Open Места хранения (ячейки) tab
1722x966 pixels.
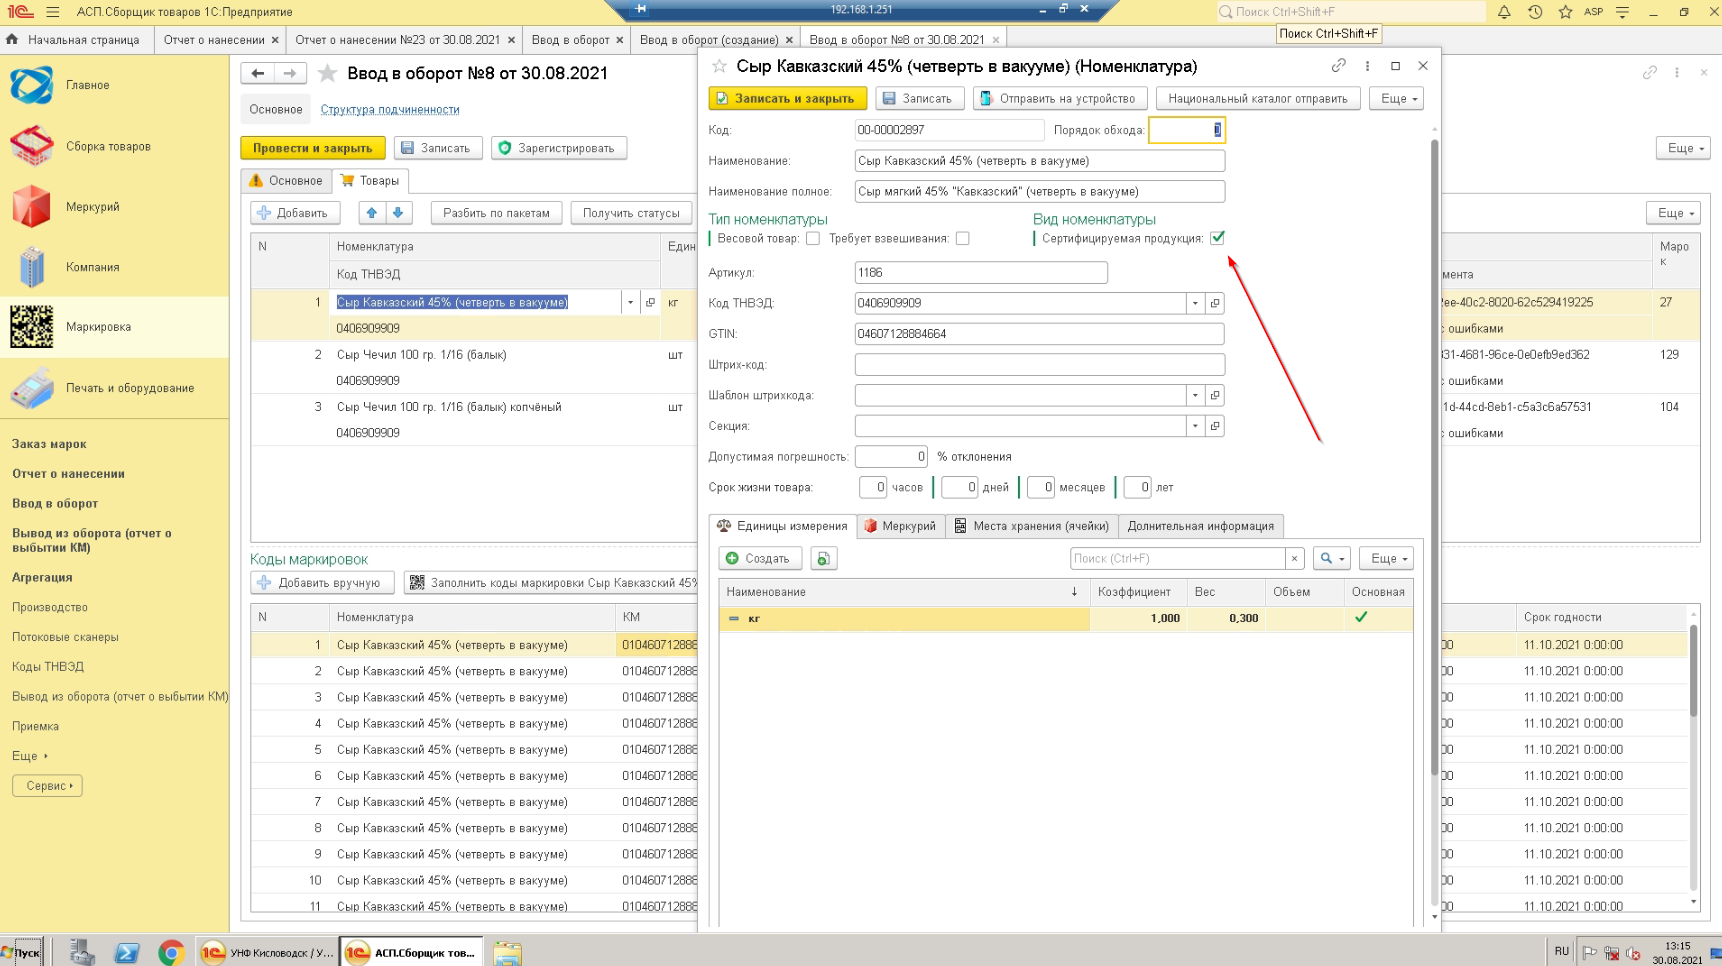pyautogui.click(x=1031, y=526)
